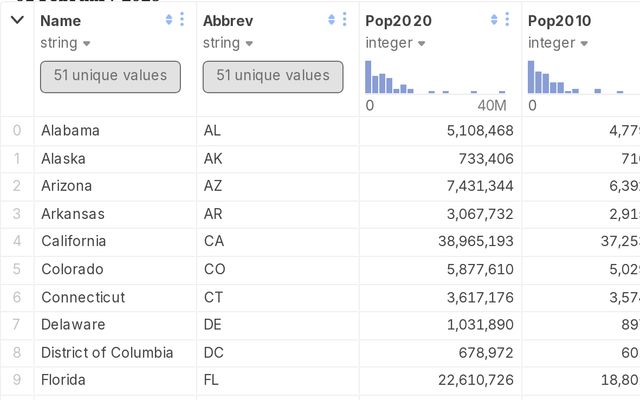Click Abbrev column 51 unique values button
This screenshot has width=640, height=400.
click(x=273, y=76)
